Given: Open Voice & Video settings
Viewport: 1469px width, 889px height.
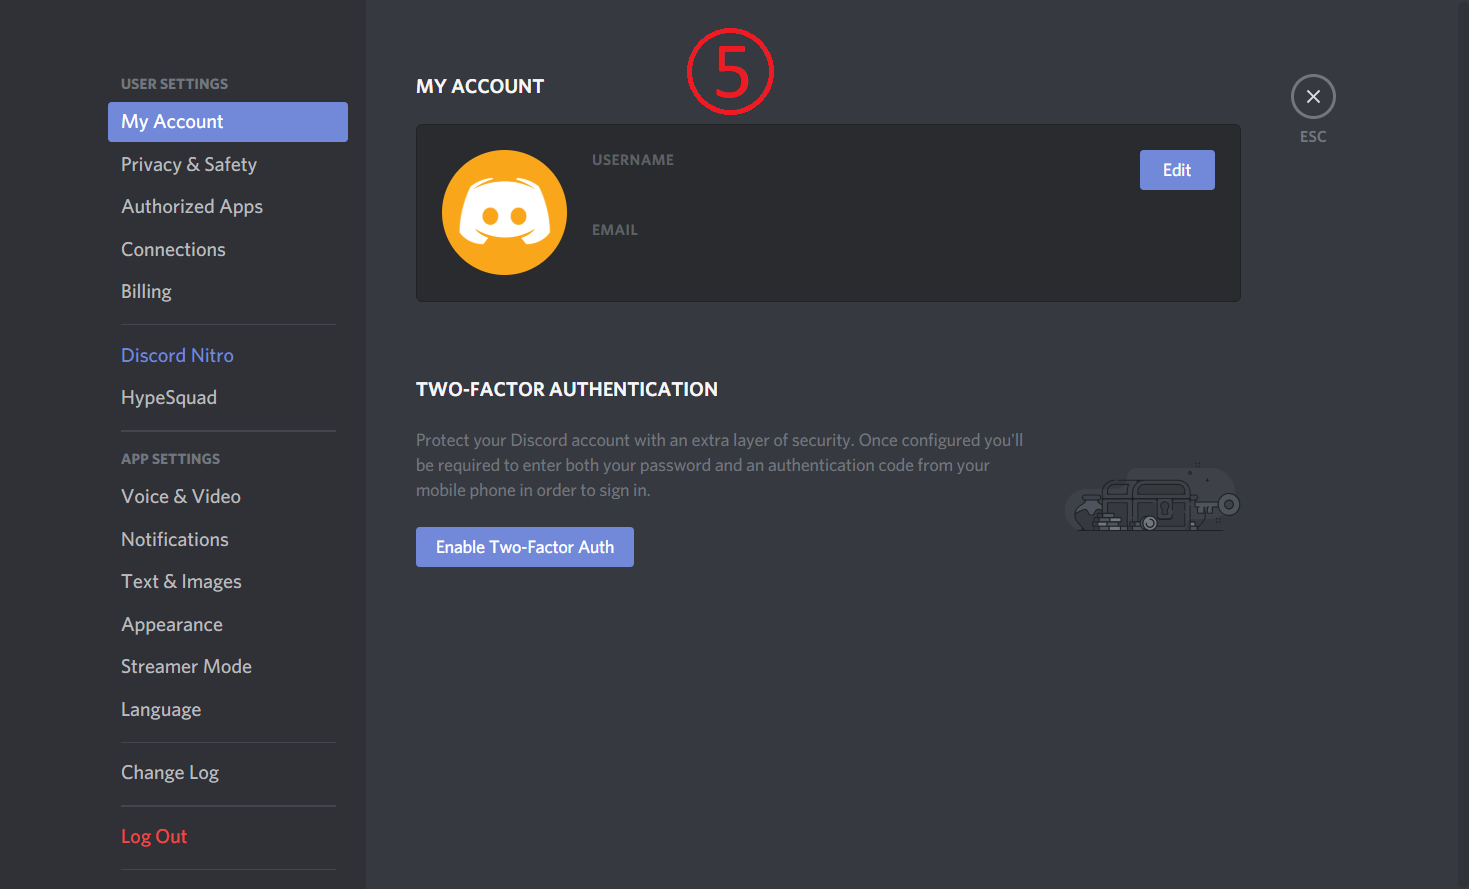Looking at the screenshot, I should [x=181, y=497].
